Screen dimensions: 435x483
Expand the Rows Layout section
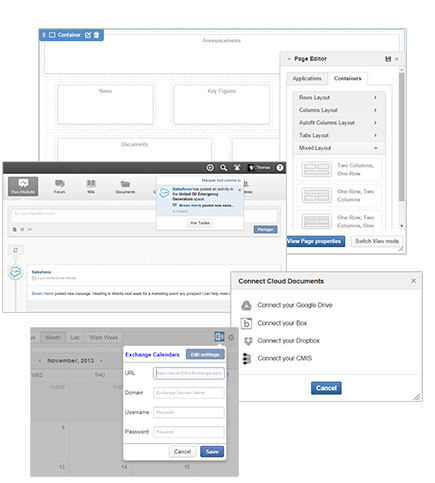coord(338,98)
